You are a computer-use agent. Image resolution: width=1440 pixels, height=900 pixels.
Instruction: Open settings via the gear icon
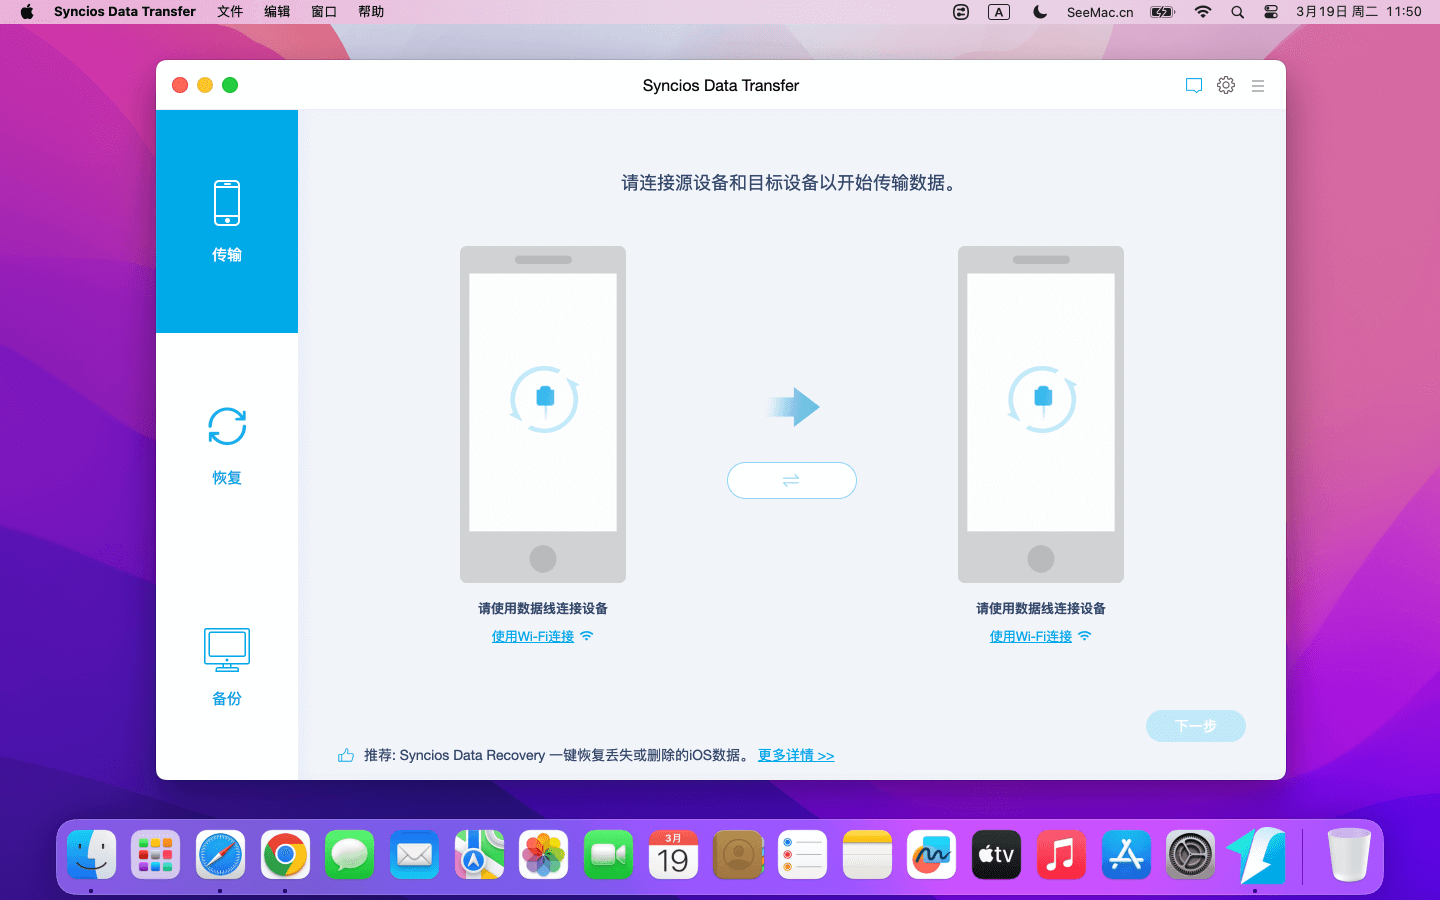[1226, 85]
